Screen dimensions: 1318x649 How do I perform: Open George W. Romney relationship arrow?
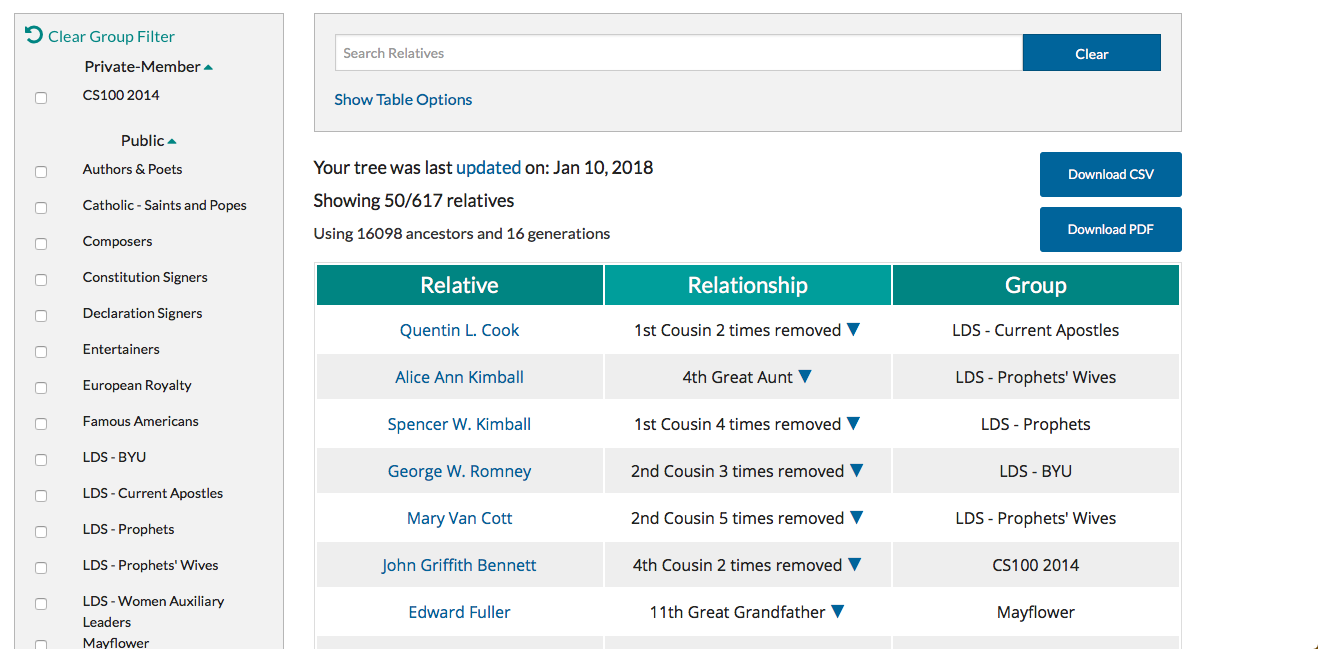tap(856, 471)
